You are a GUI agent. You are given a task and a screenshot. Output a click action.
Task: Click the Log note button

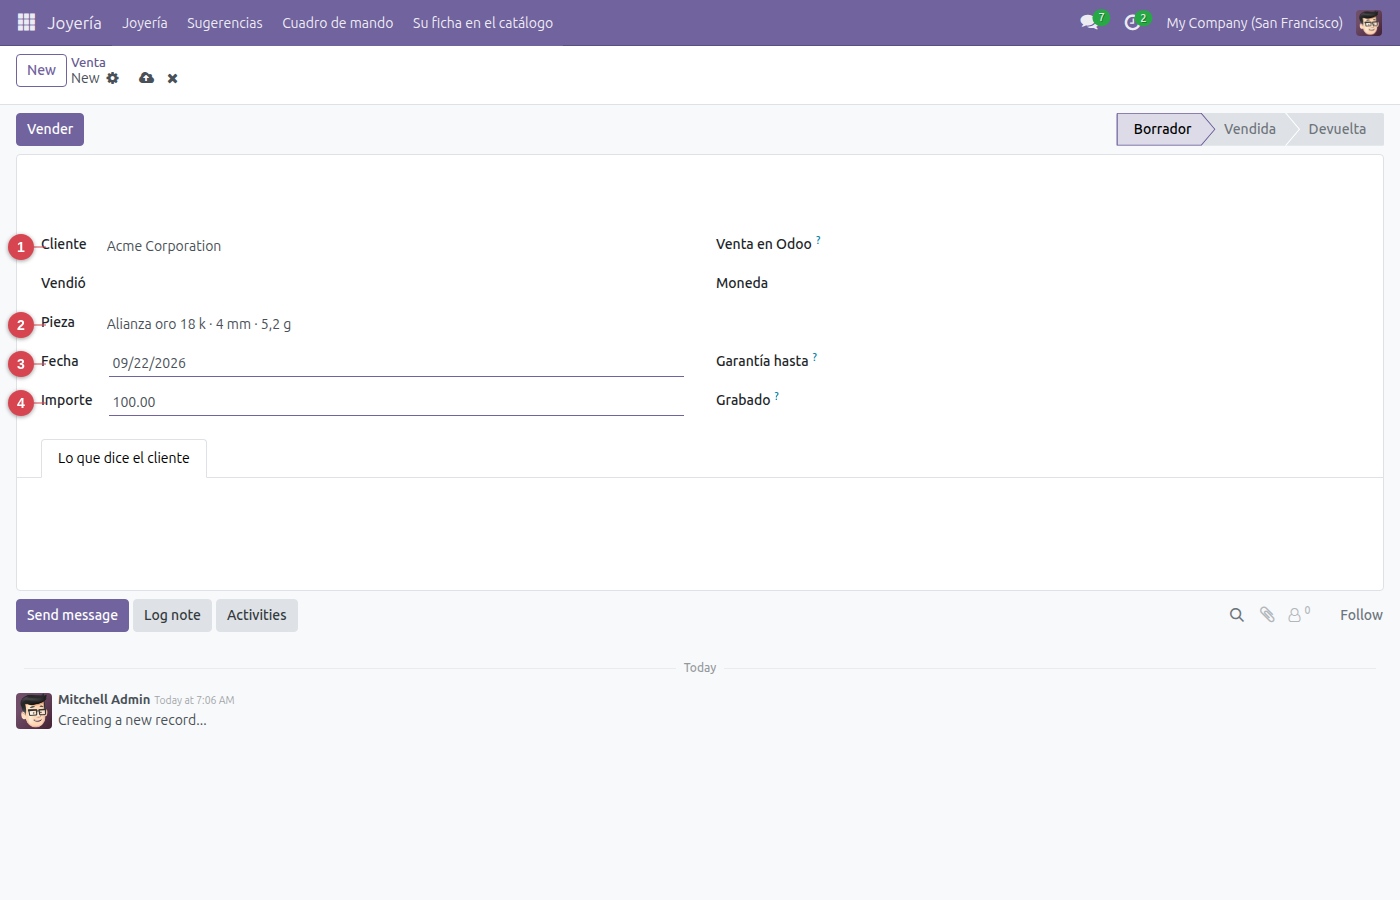click(x=172, y=615)
